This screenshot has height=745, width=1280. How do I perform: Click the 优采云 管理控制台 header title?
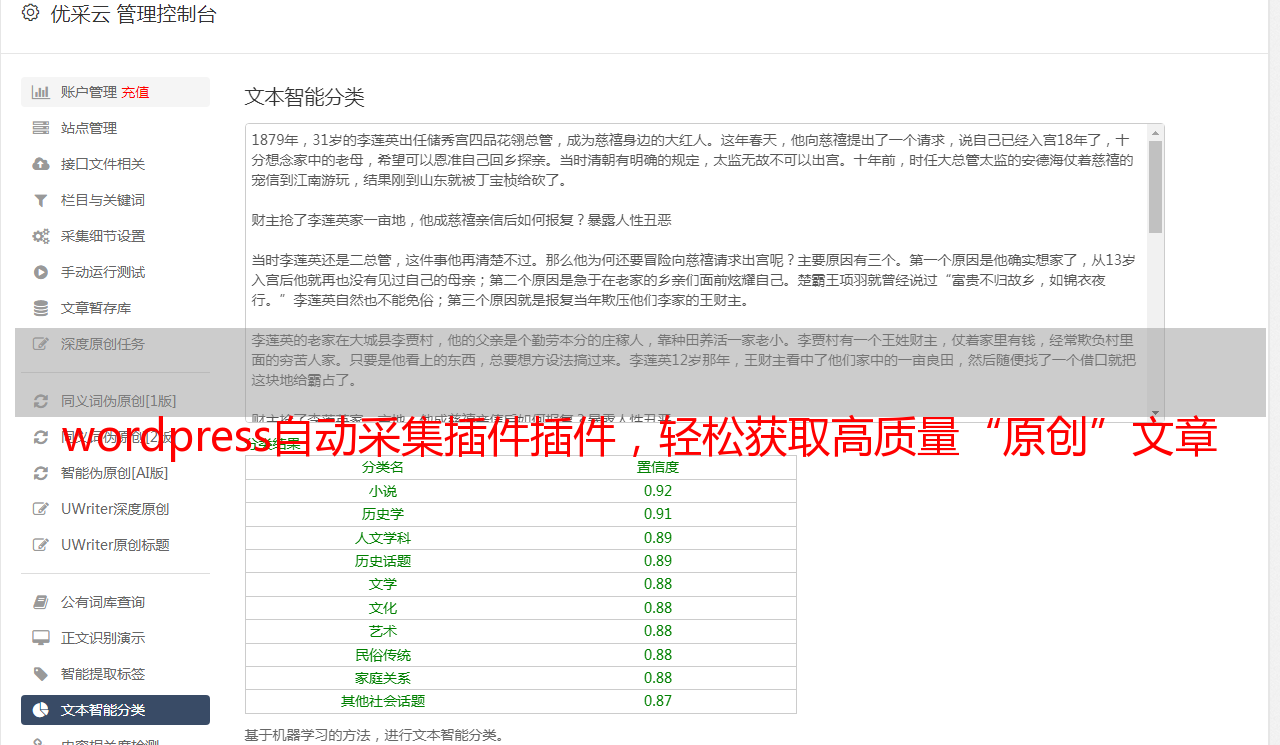pos(133,14)
